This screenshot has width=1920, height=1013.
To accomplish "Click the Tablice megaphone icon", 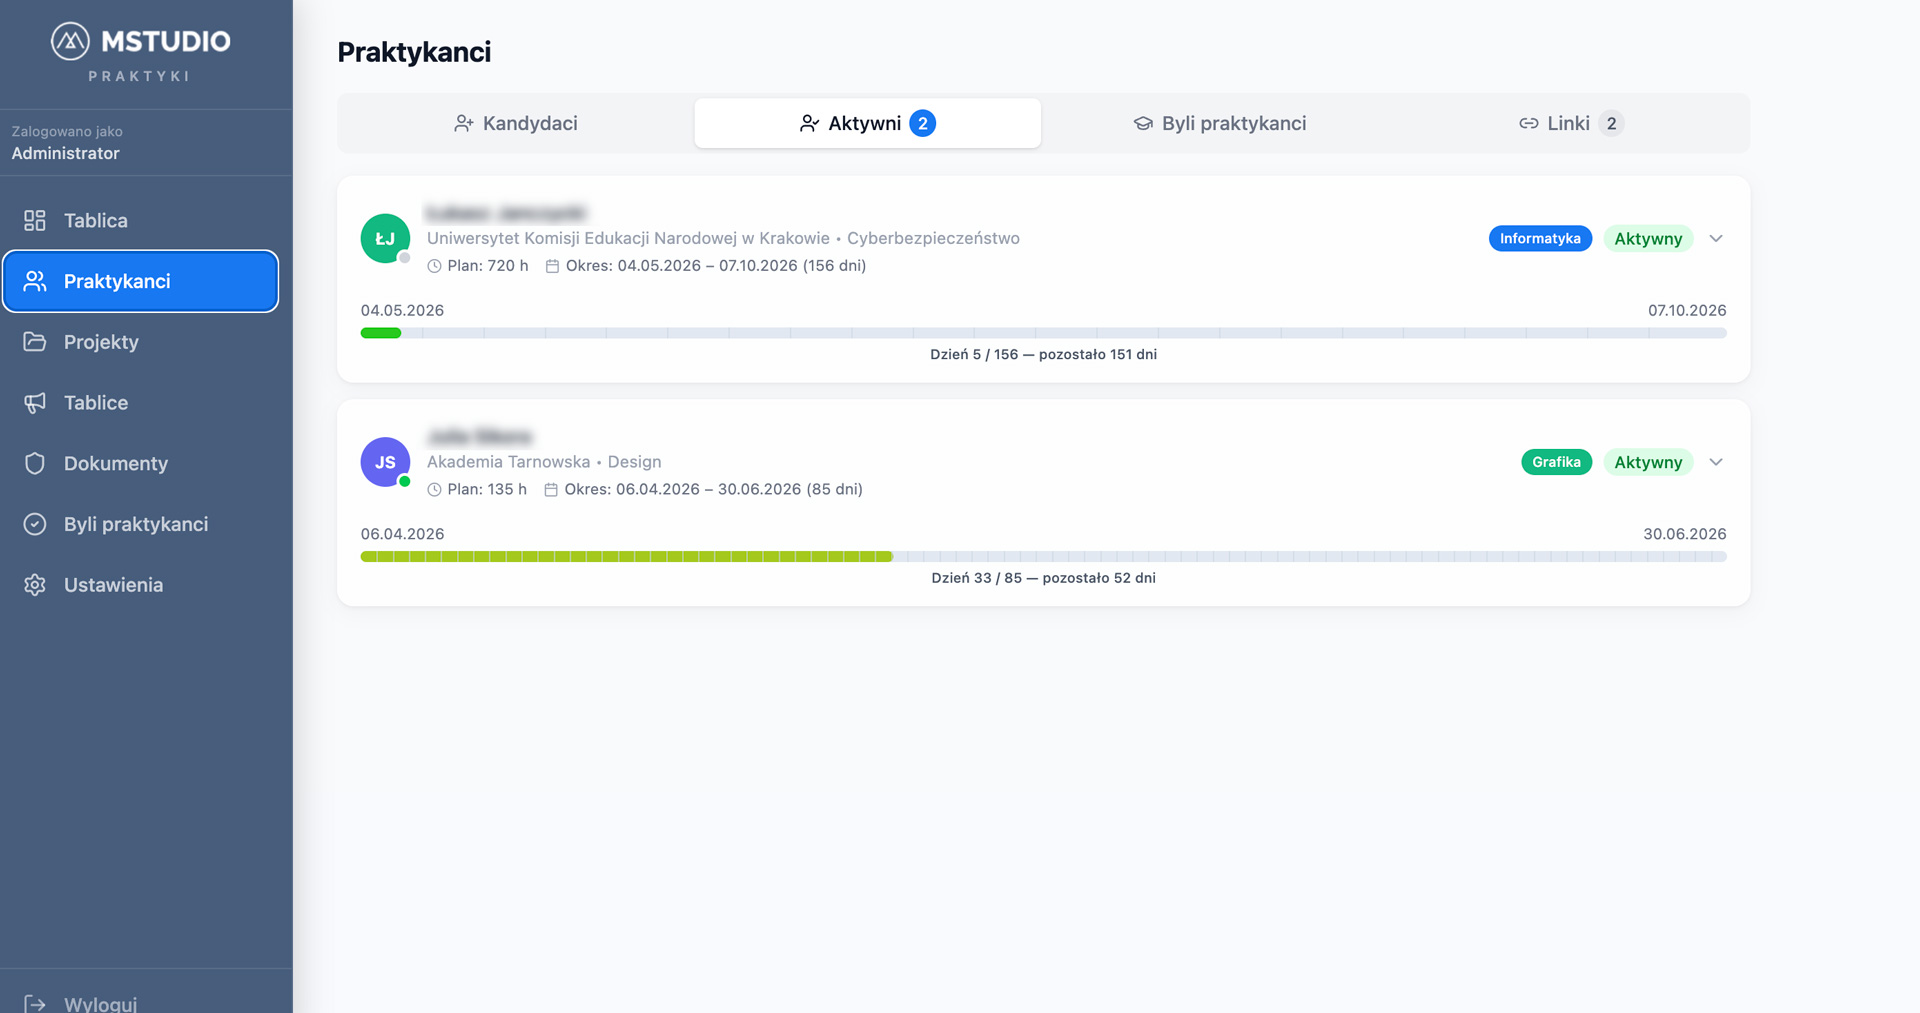I will [x=35, y=403].
